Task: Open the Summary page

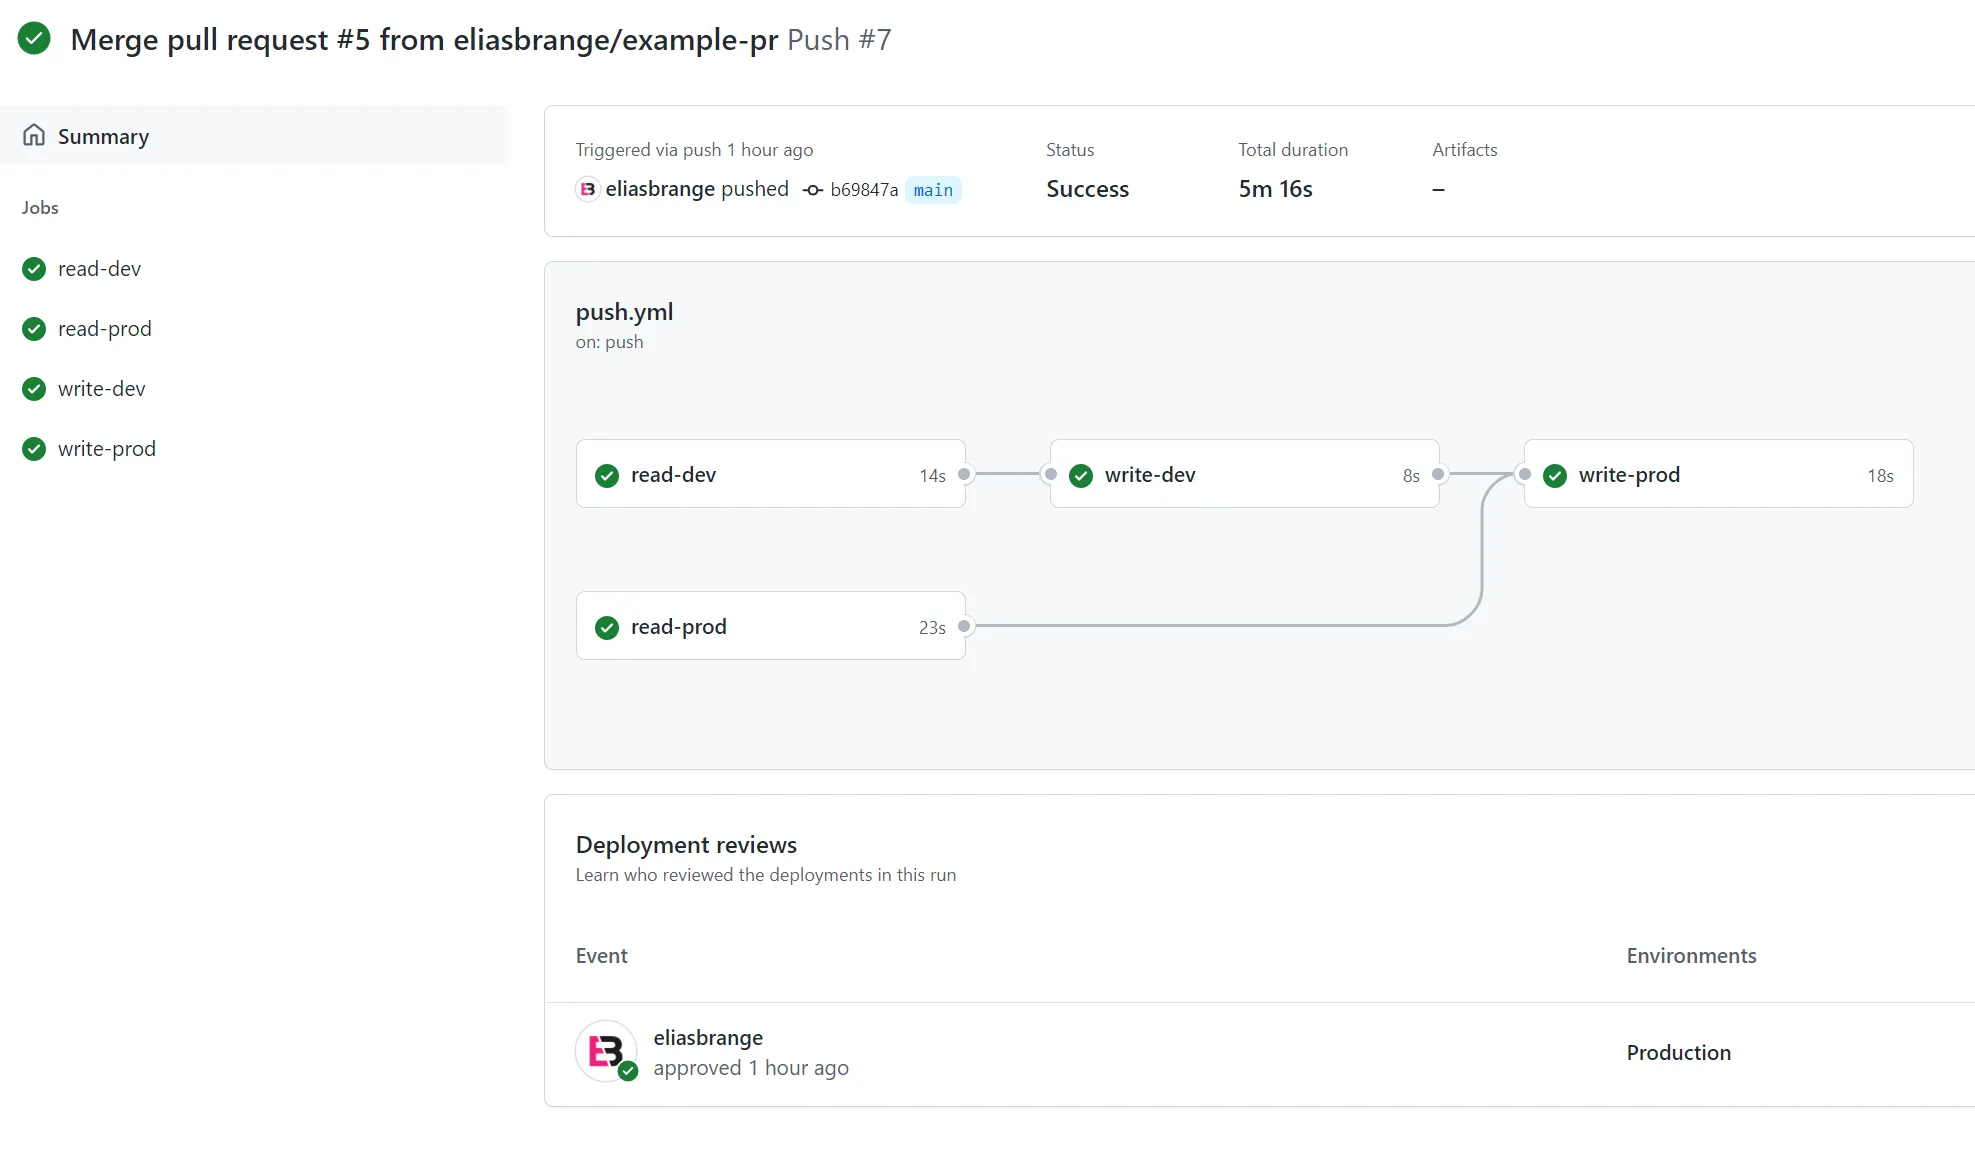Action: (103, 135)
